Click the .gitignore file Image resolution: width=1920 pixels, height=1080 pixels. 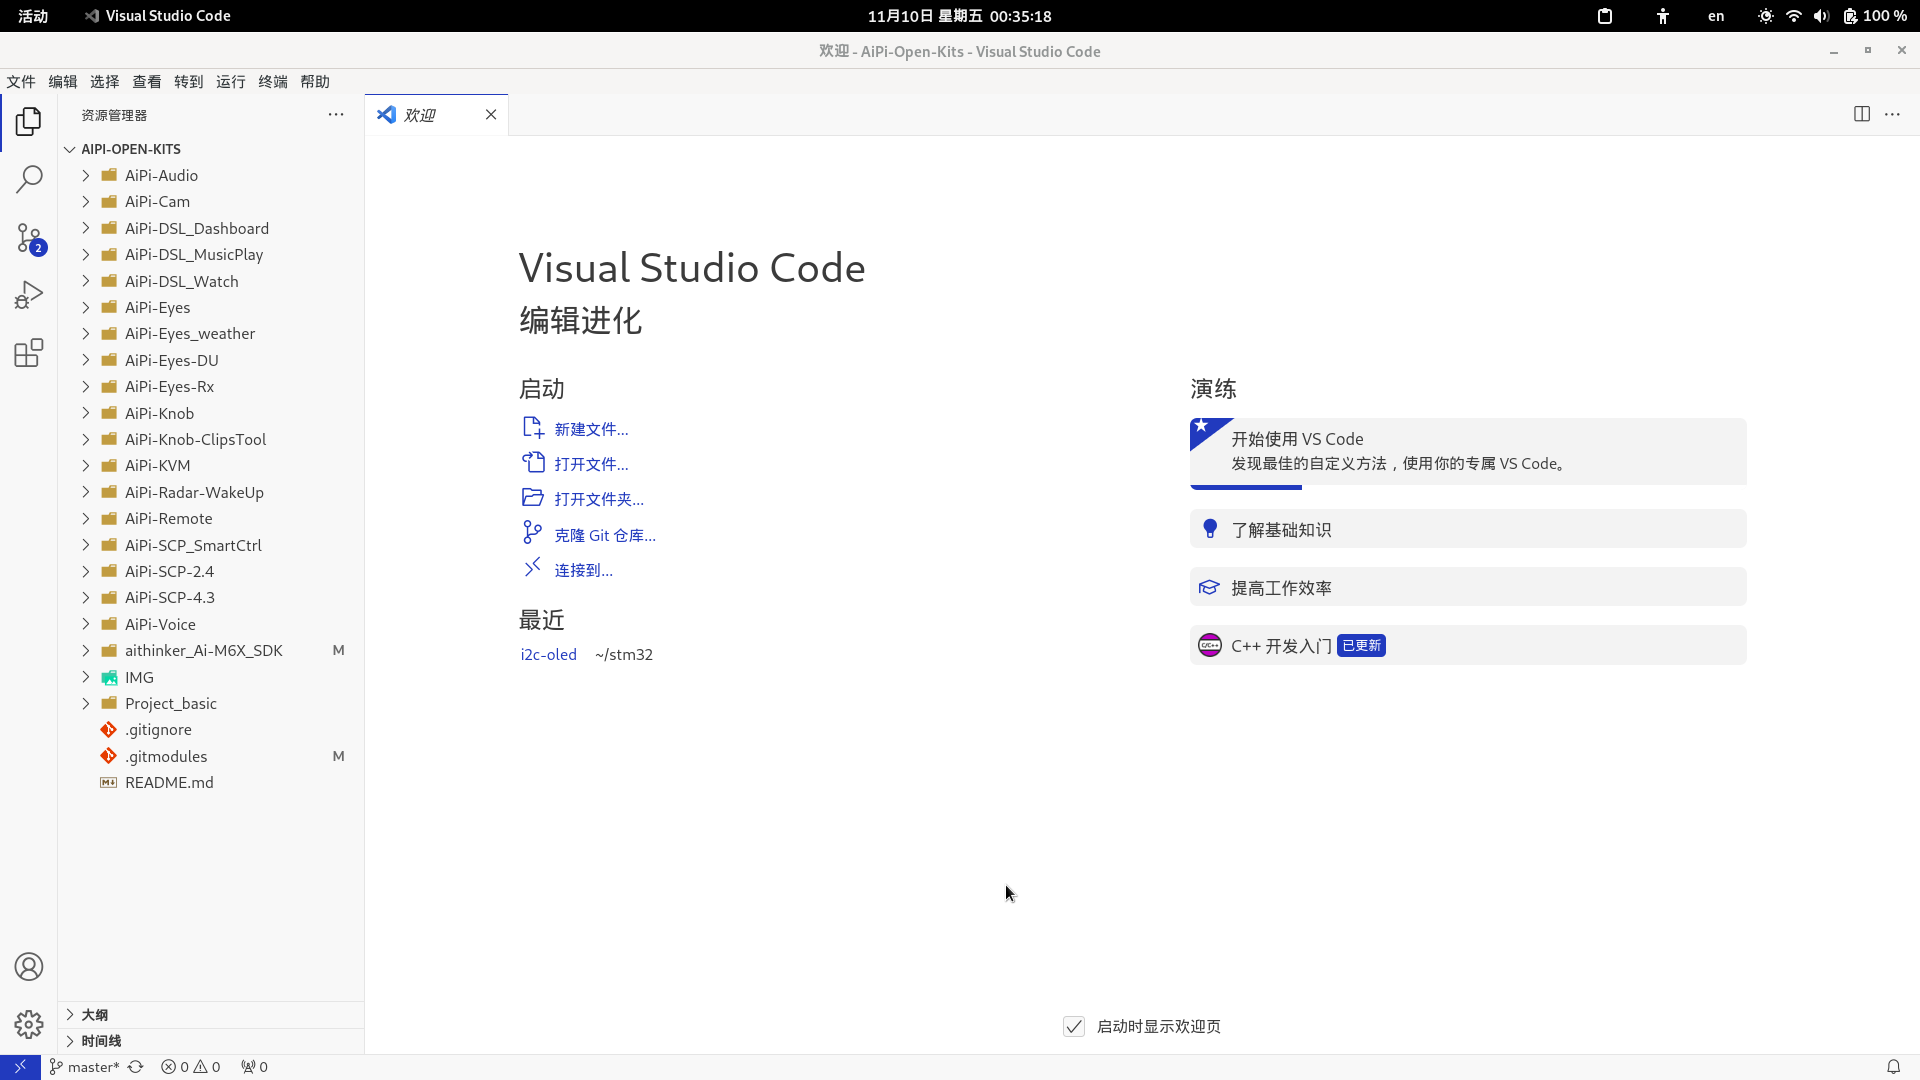pos(211,730)
